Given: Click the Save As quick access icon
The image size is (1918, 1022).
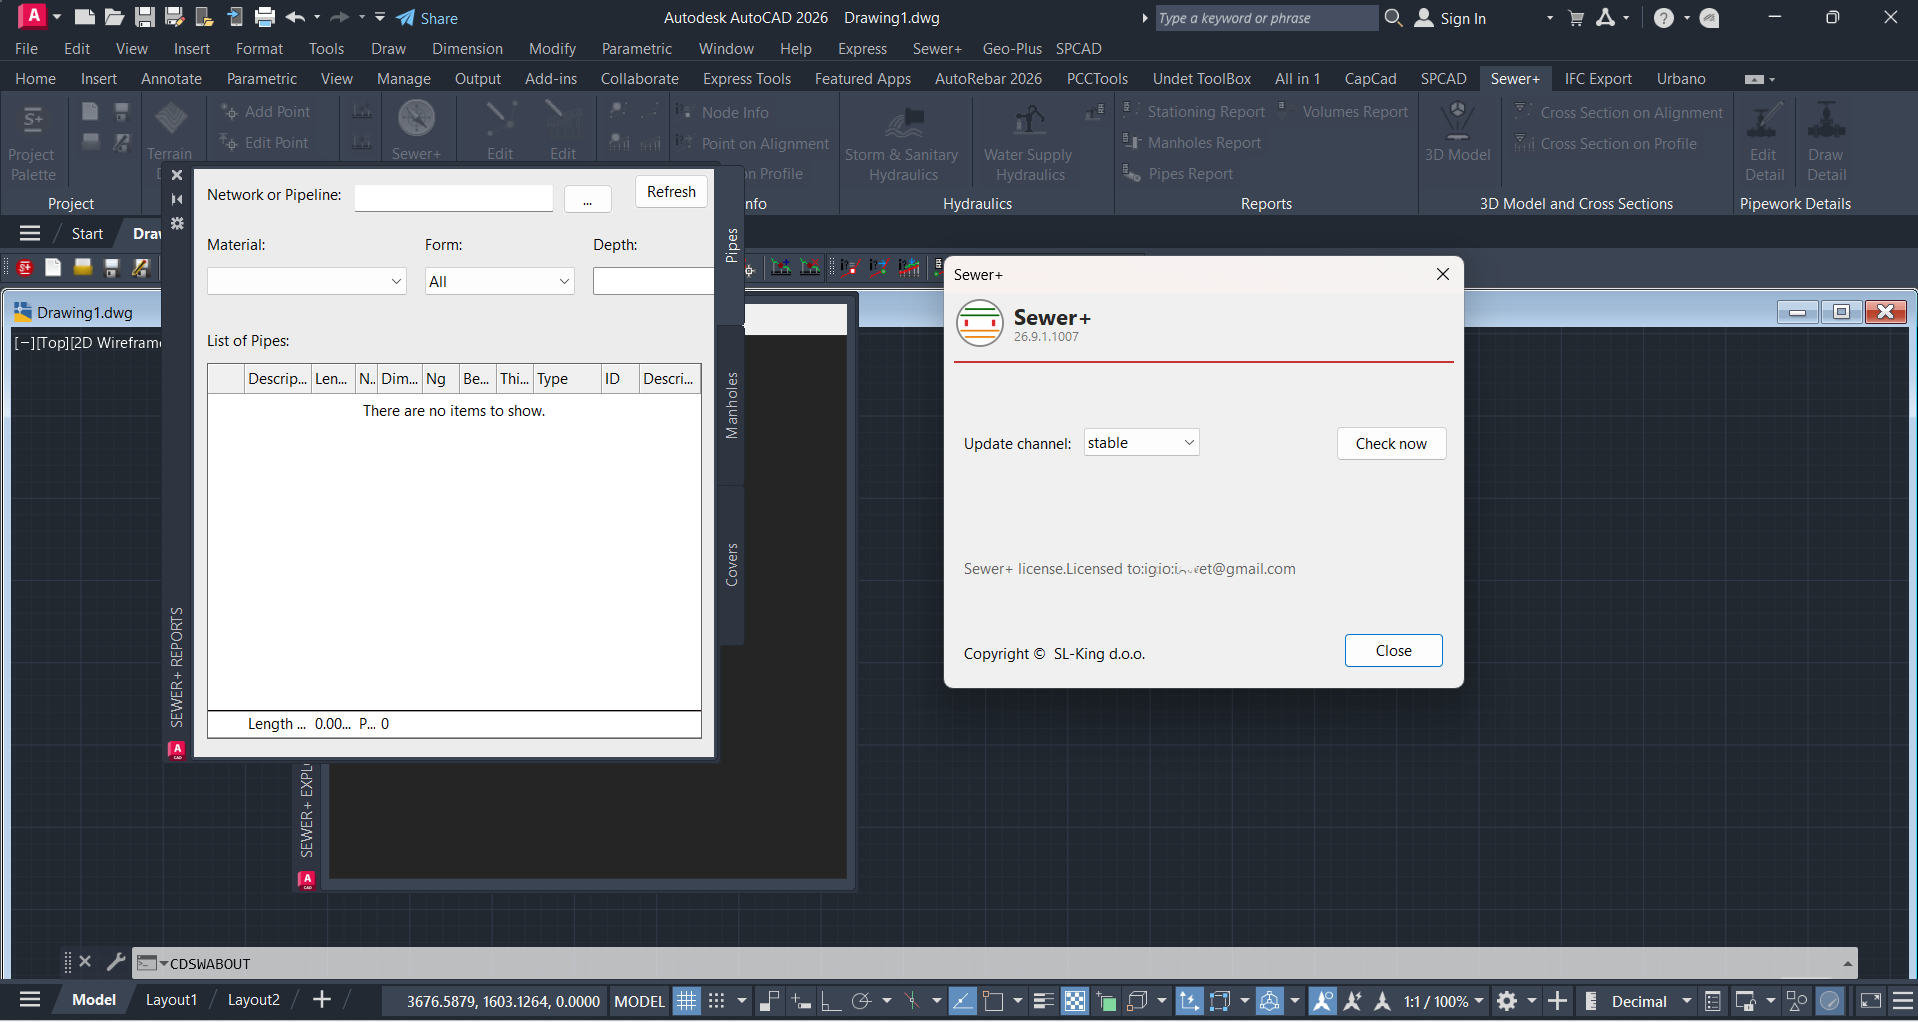Looking at the screenshot, I should coord(174,17).
